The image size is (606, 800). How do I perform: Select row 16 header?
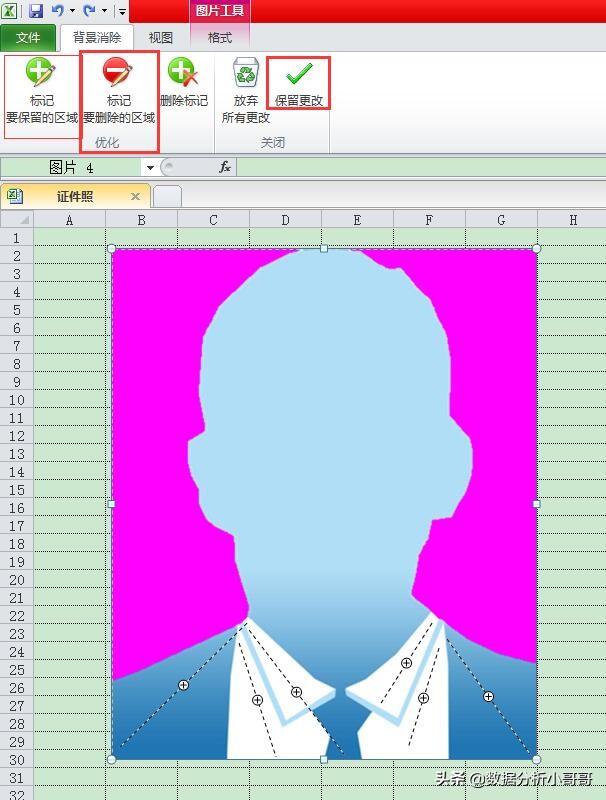17,508
